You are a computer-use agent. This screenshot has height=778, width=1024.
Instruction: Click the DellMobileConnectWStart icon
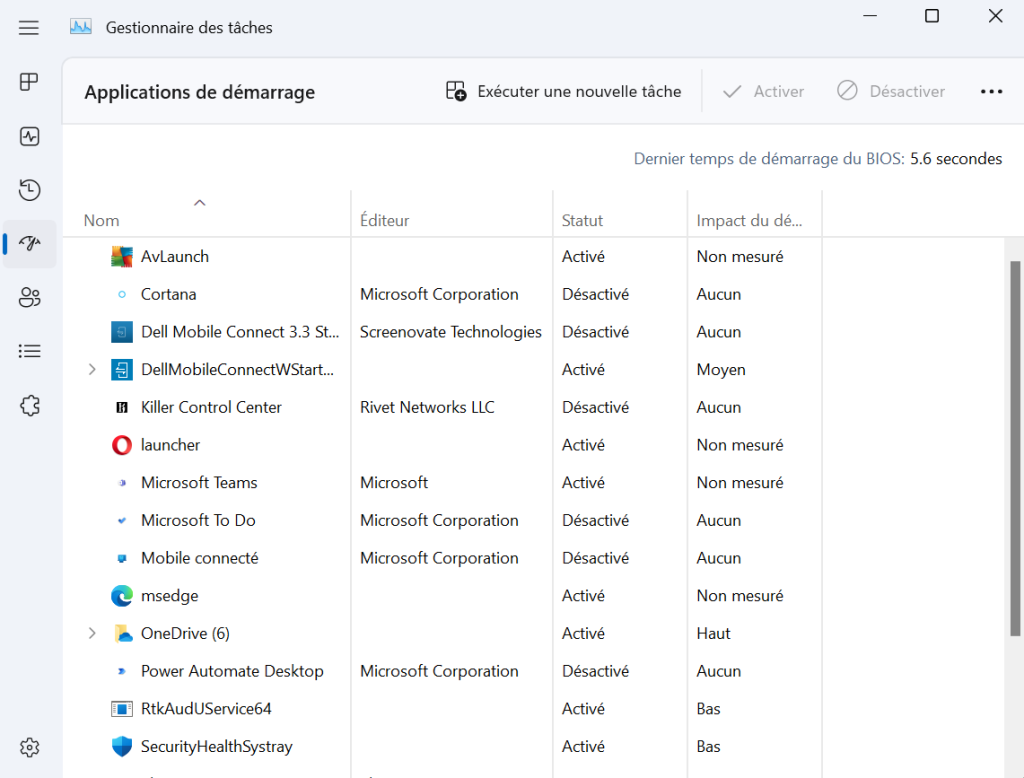[x=121, y=370]
